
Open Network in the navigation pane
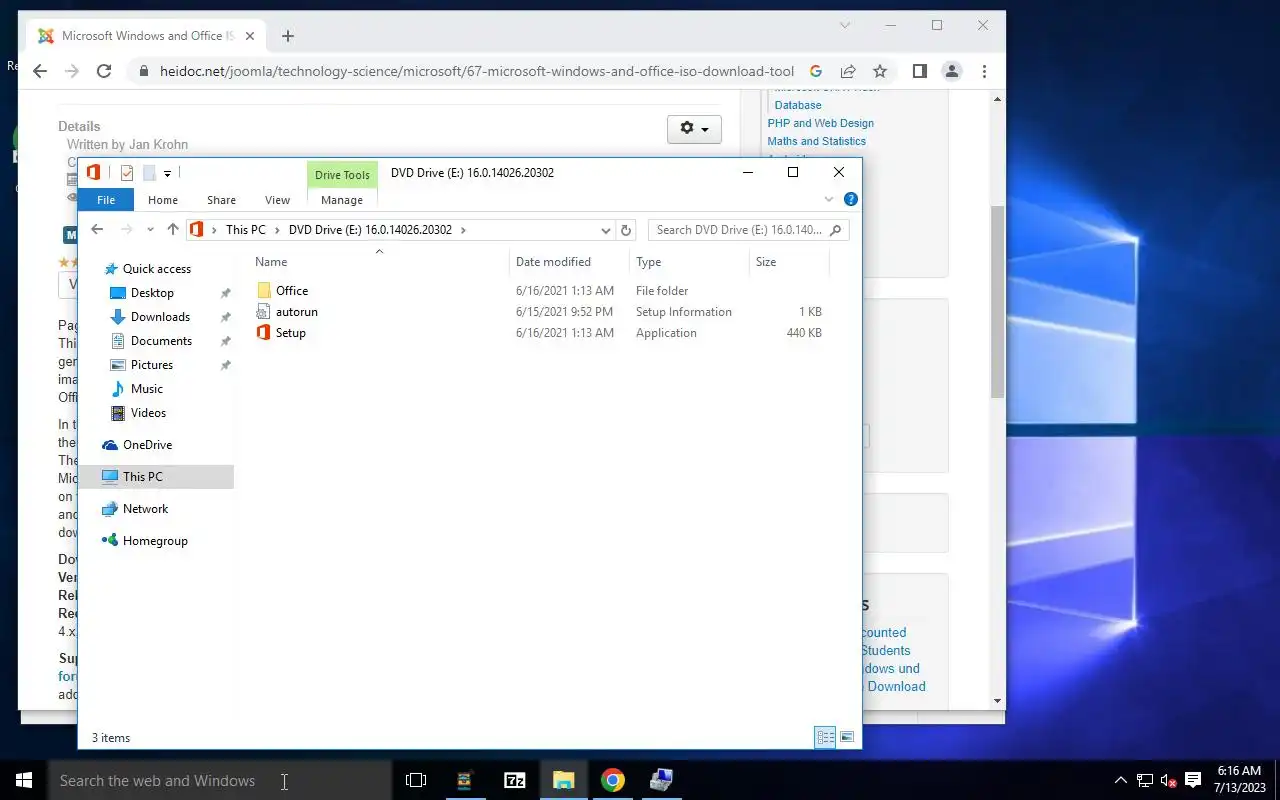coord(145,509)
